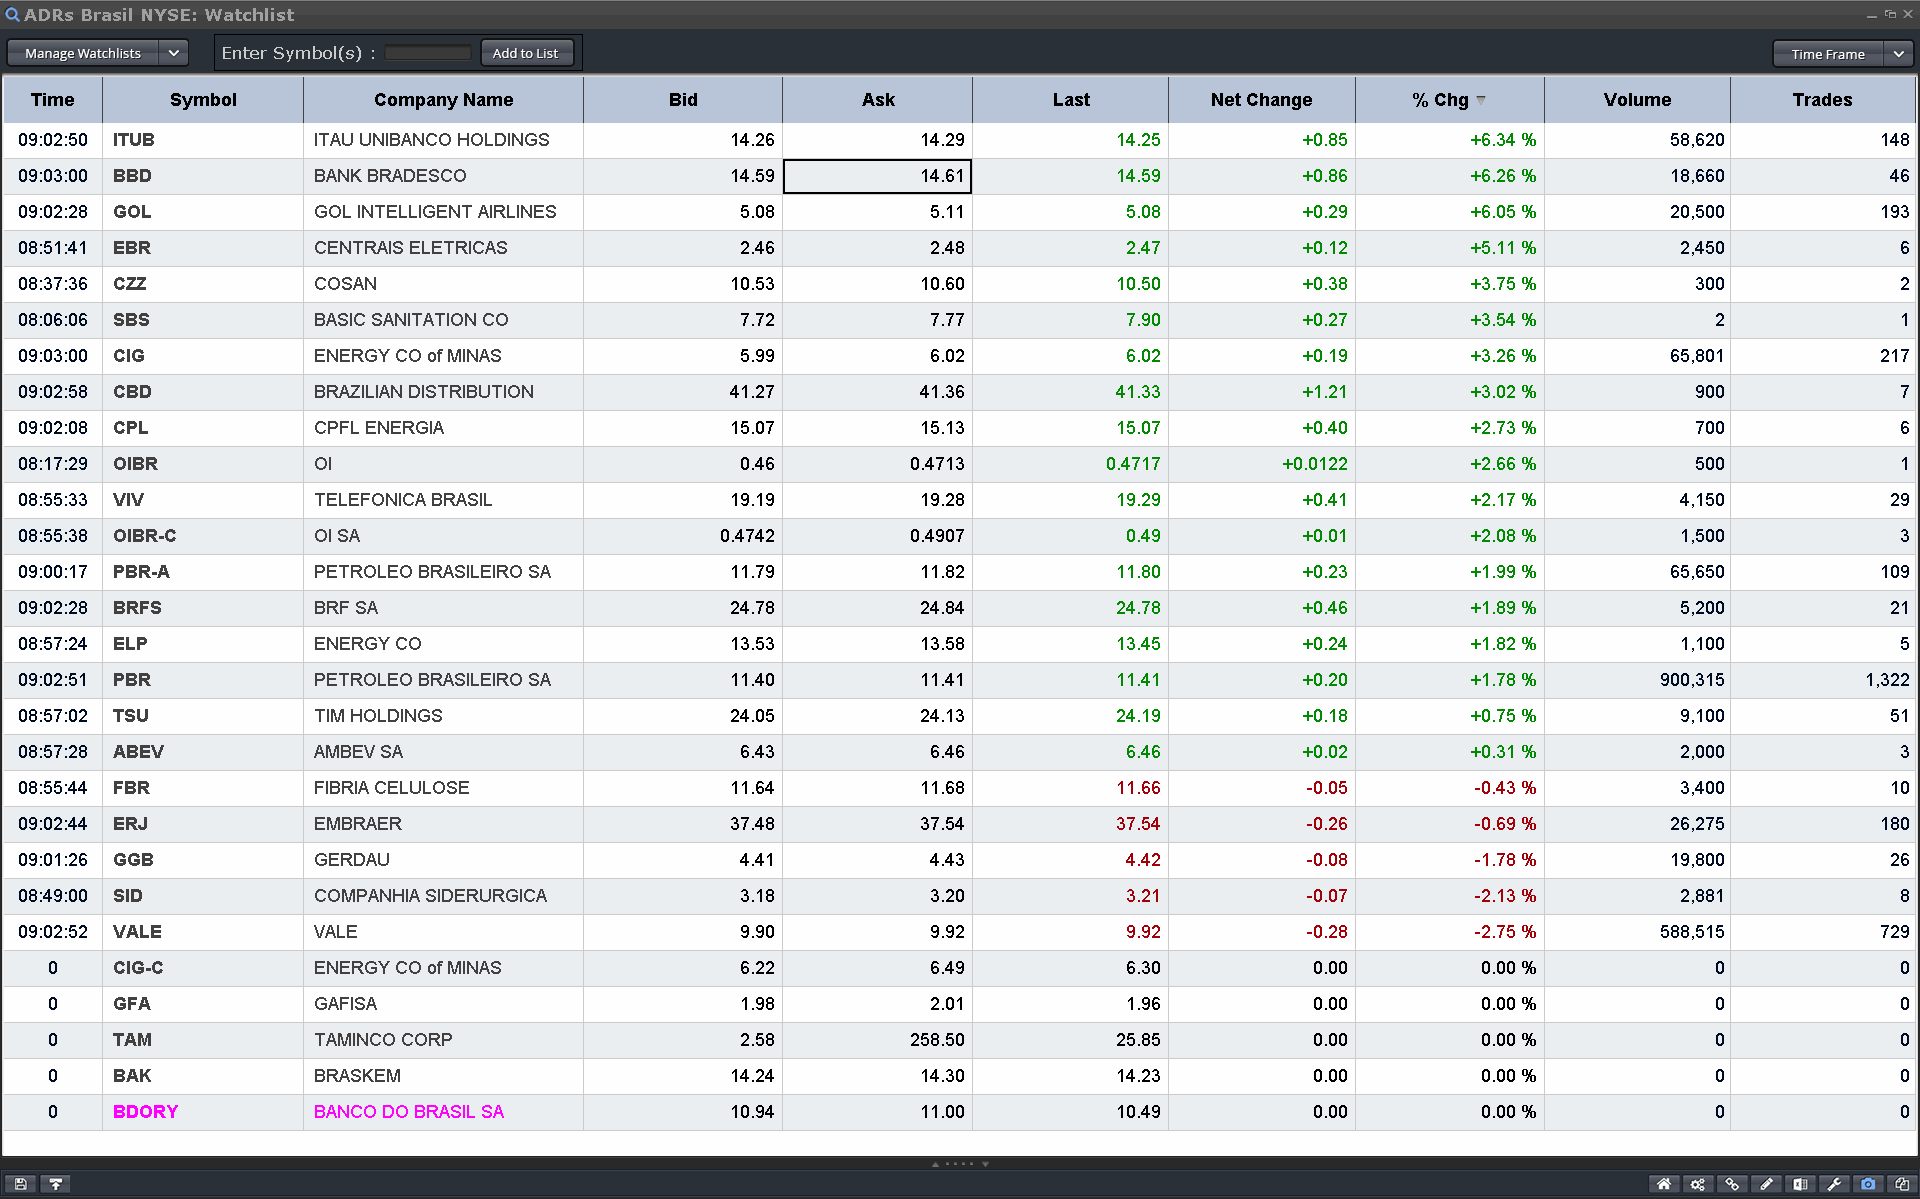Take a snapshot with camera icon
1920x1199 pixels.
[1868, 1184]
